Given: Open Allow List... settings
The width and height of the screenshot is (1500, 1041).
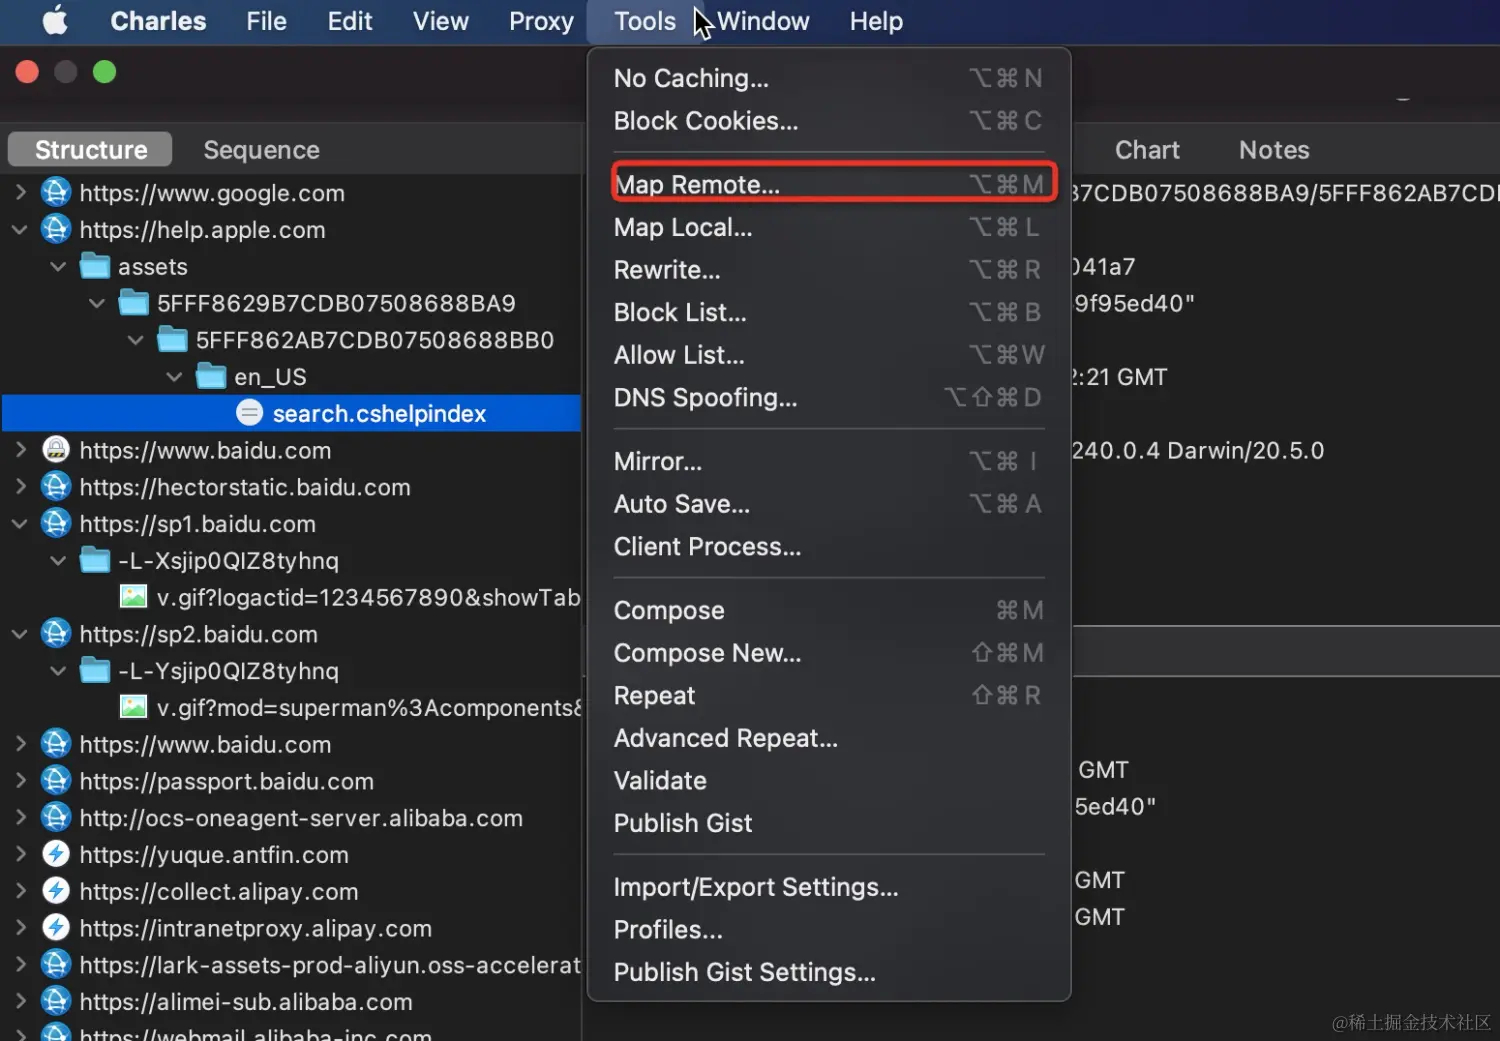Looking at the screenshot, I should 829,355.
